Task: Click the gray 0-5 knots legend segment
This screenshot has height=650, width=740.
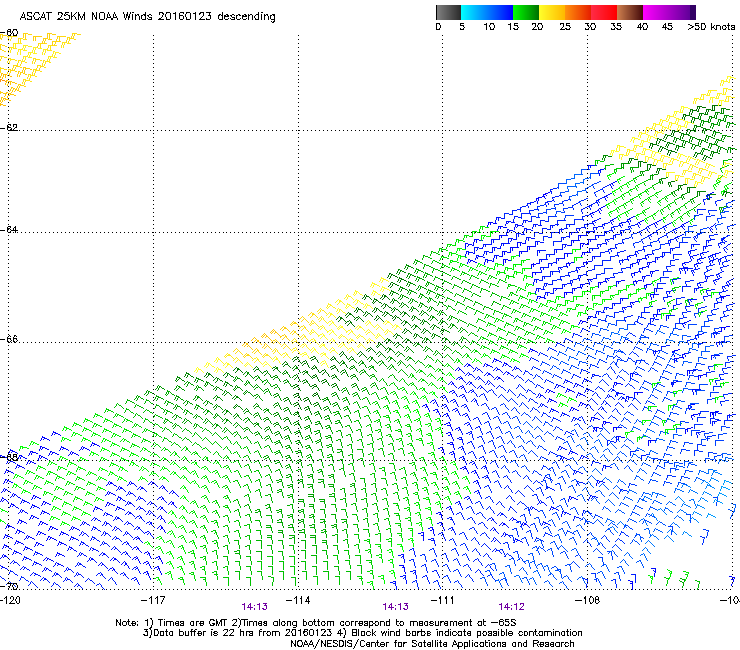Action: (448, 12)
